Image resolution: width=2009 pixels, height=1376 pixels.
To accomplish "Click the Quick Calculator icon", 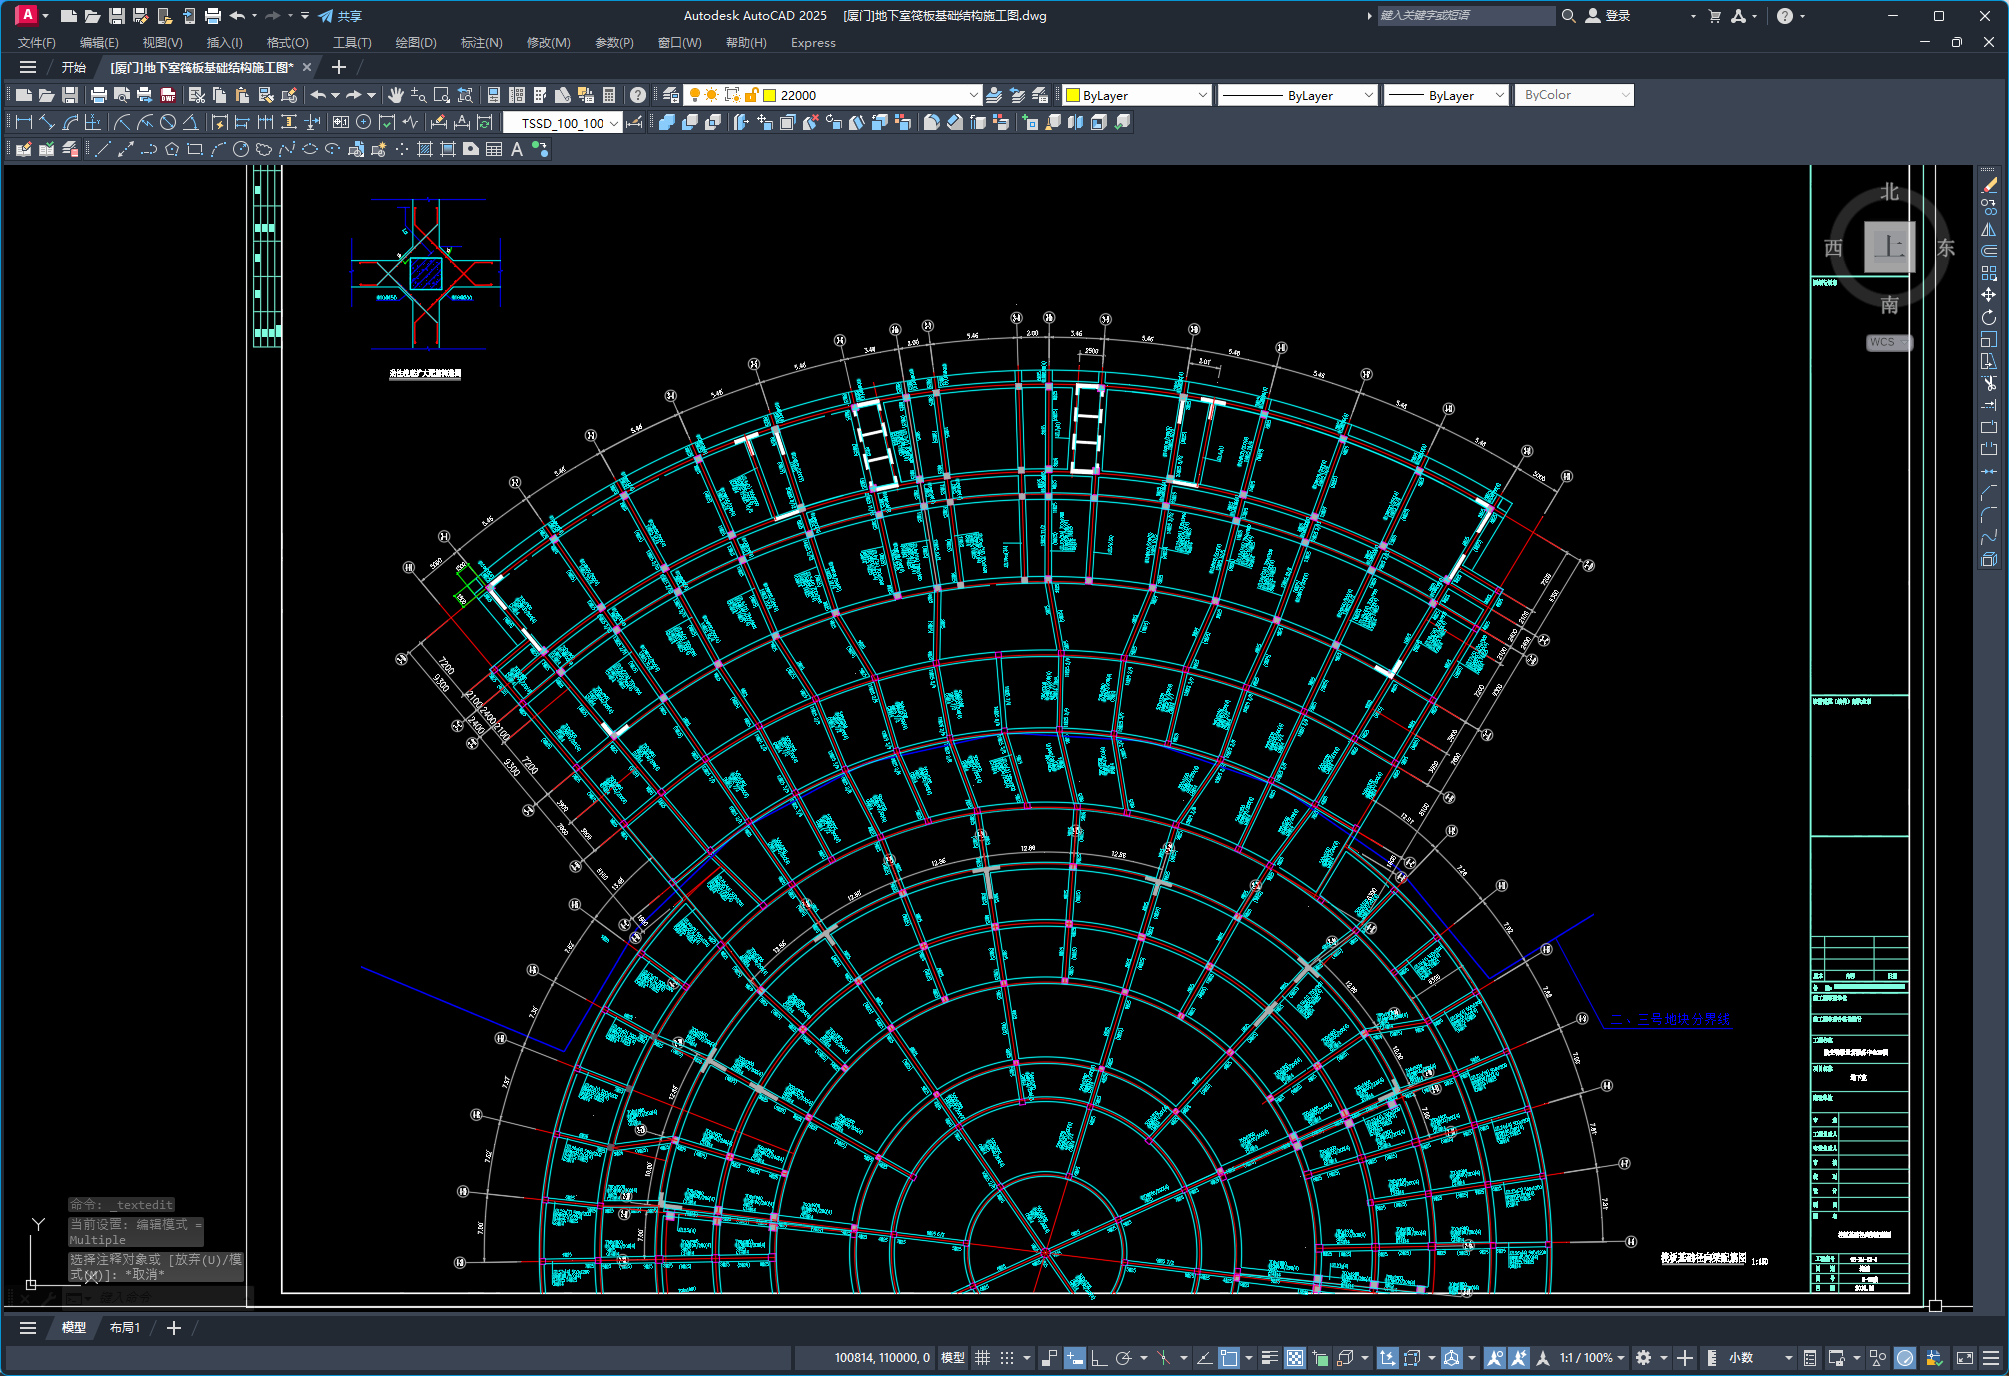I will [x=609, y=95].
